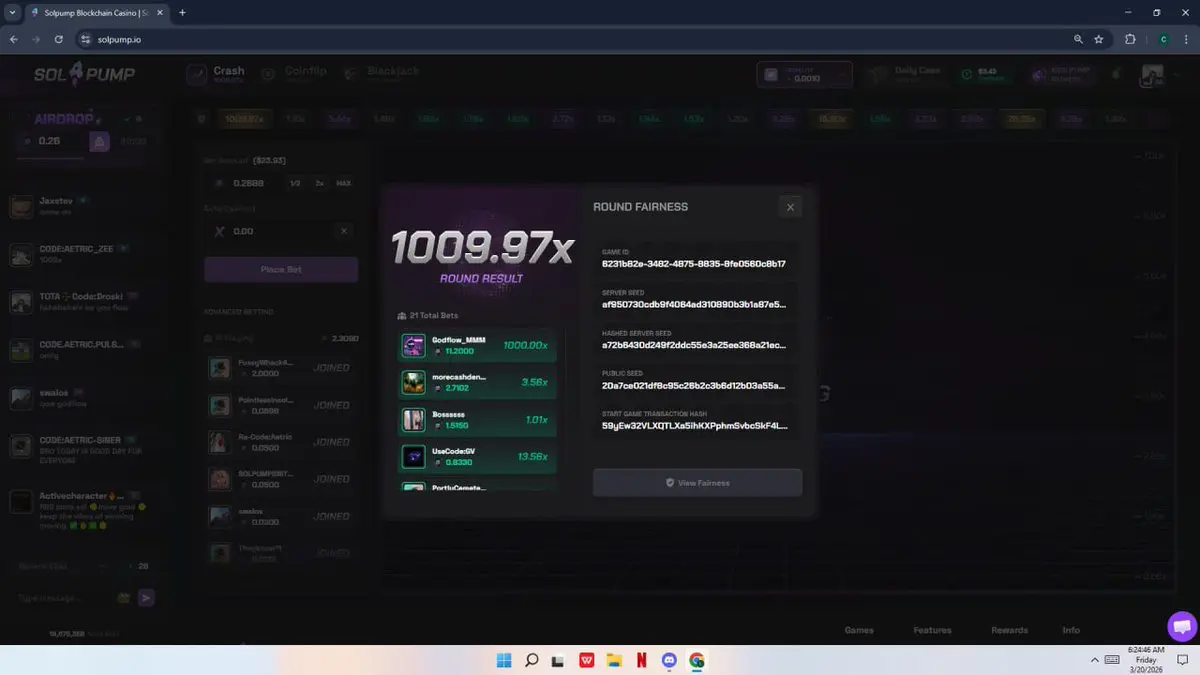
Task: Select the Public Seed value
Action: click(693, 385)
